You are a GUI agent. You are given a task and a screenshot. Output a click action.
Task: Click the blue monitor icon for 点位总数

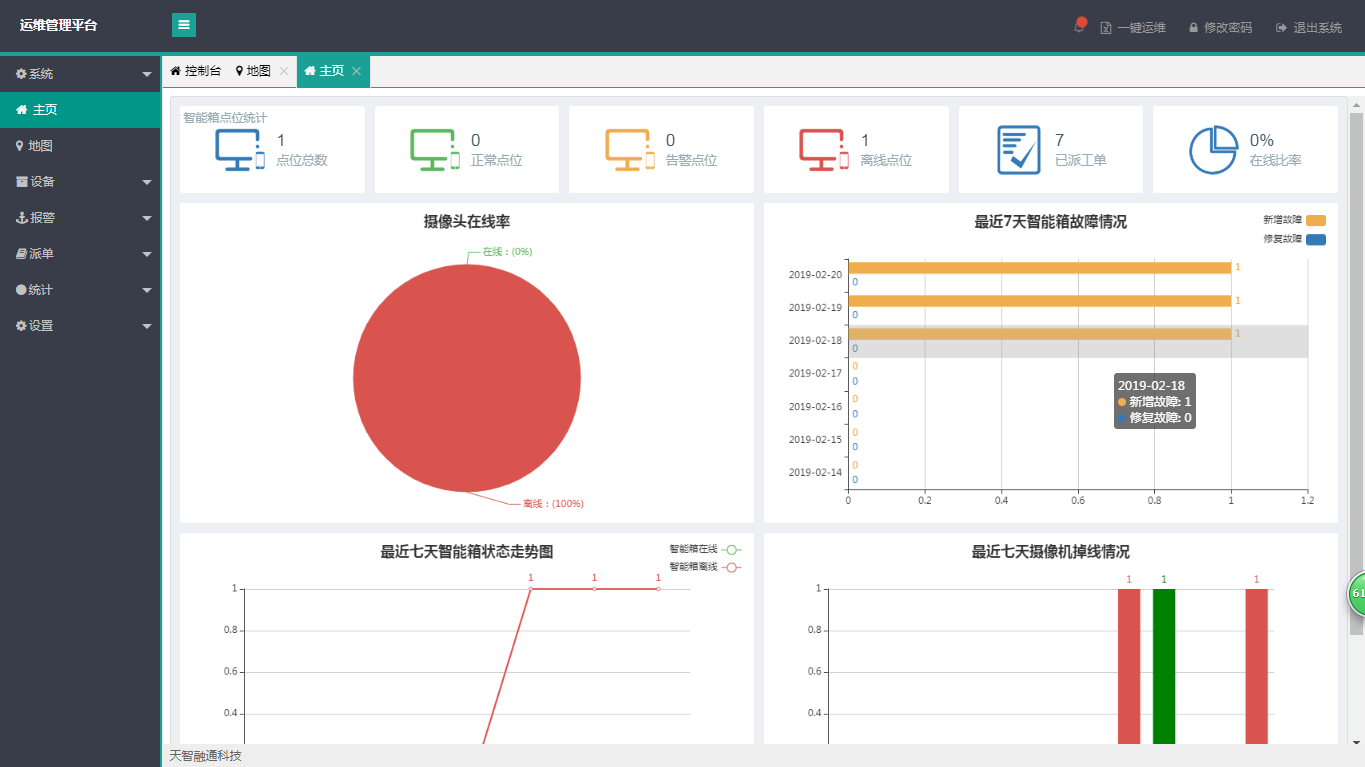(x=240, y=150)
